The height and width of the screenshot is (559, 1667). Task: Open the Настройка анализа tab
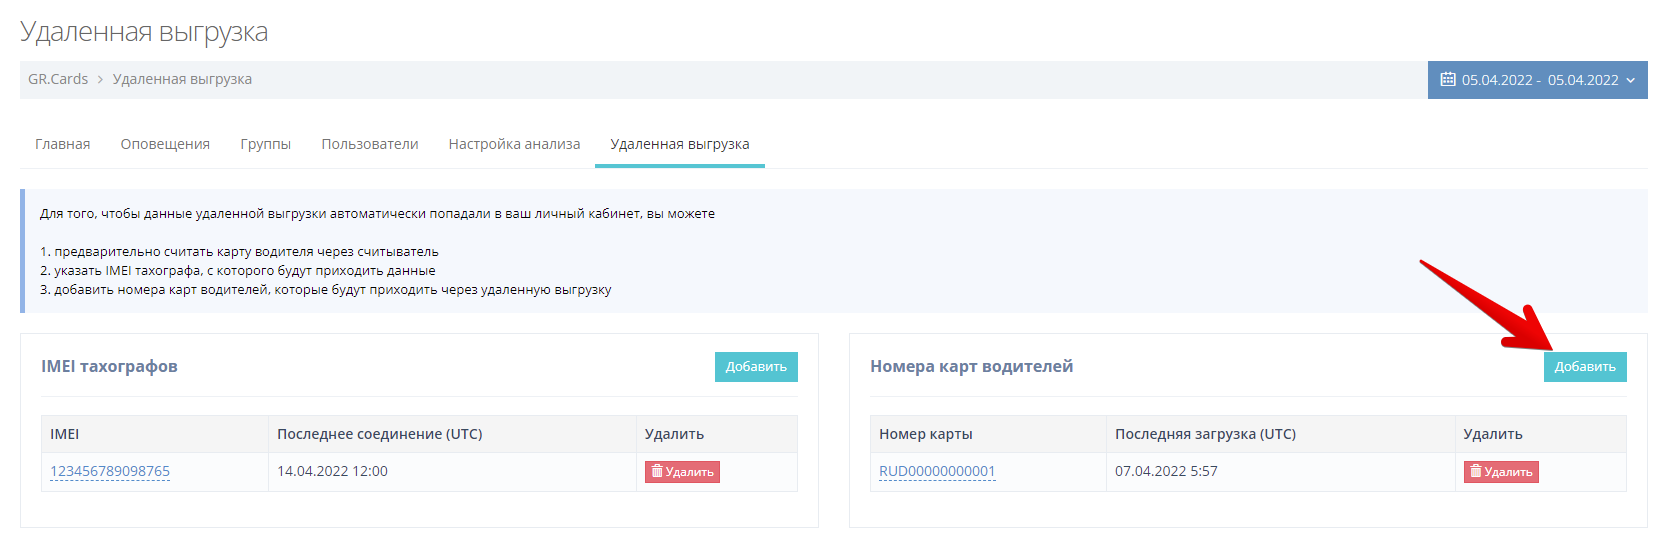(514, 144)
